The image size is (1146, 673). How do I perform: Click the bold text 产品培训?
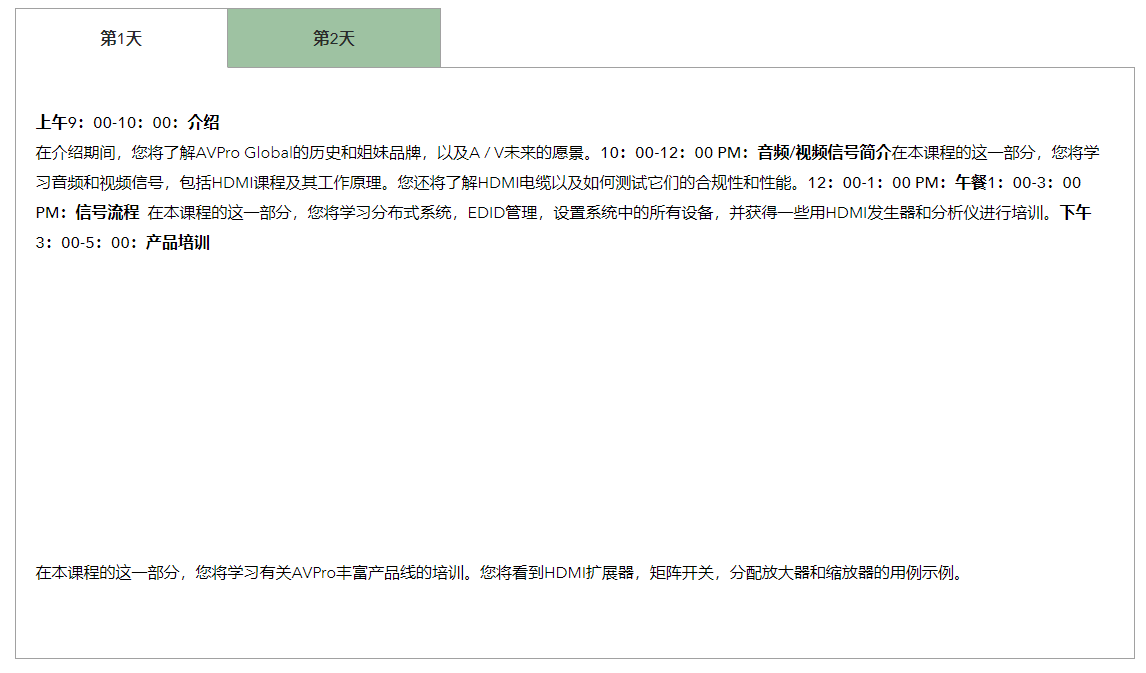[178, 242]
